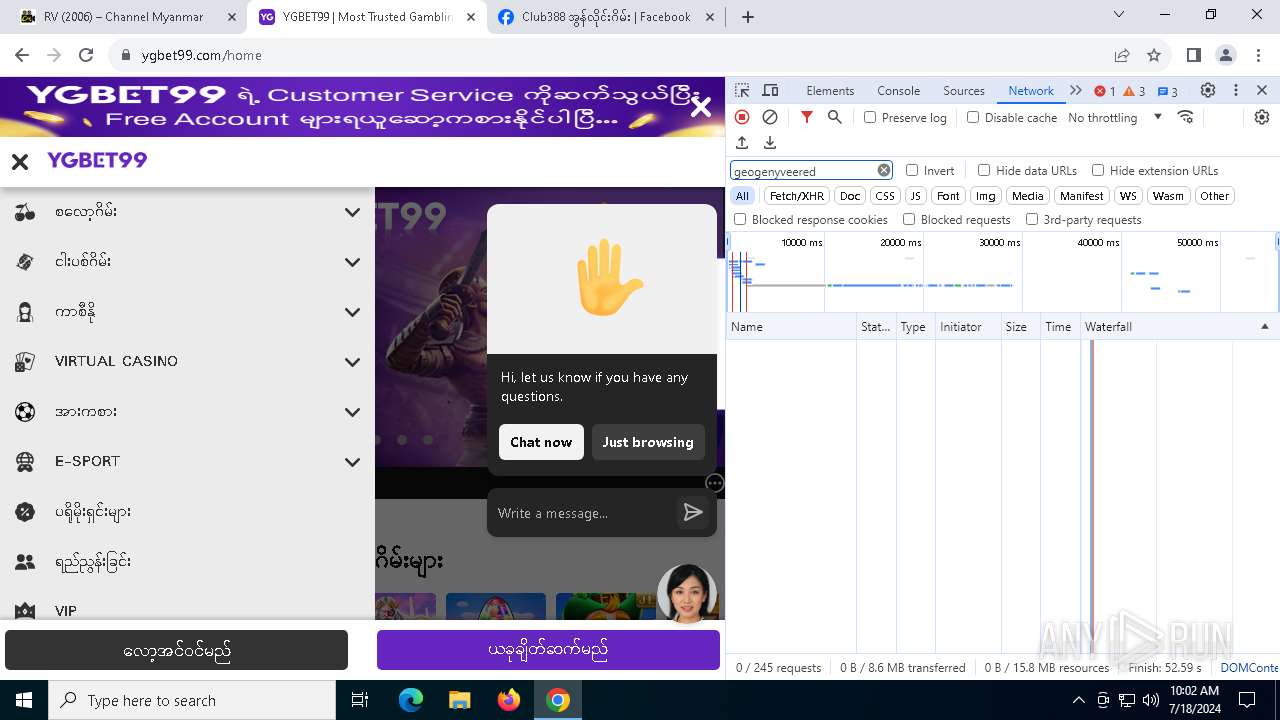Open Microsoft Edge from taskbar
Screen dimensions: 1280x720
coord(411,700)
